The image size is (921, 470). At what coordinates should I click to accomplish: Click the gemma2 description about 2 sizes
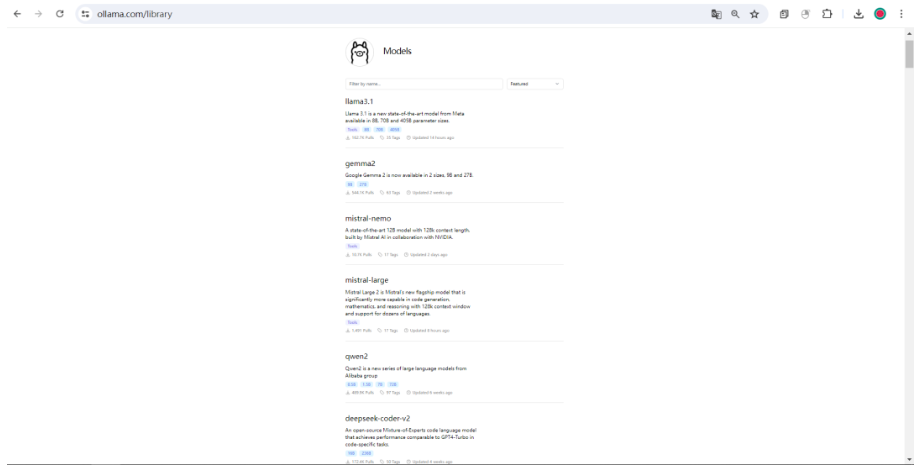409,175
